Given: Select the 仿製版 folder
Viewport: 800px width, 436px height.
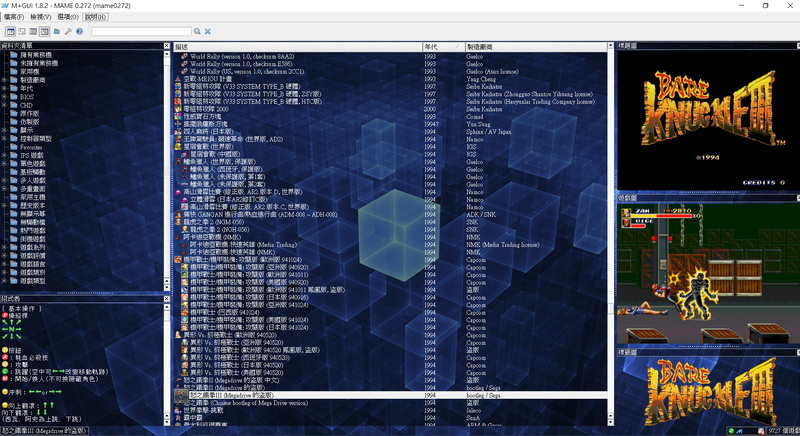Looking at the screenshot, I should 25,122.
